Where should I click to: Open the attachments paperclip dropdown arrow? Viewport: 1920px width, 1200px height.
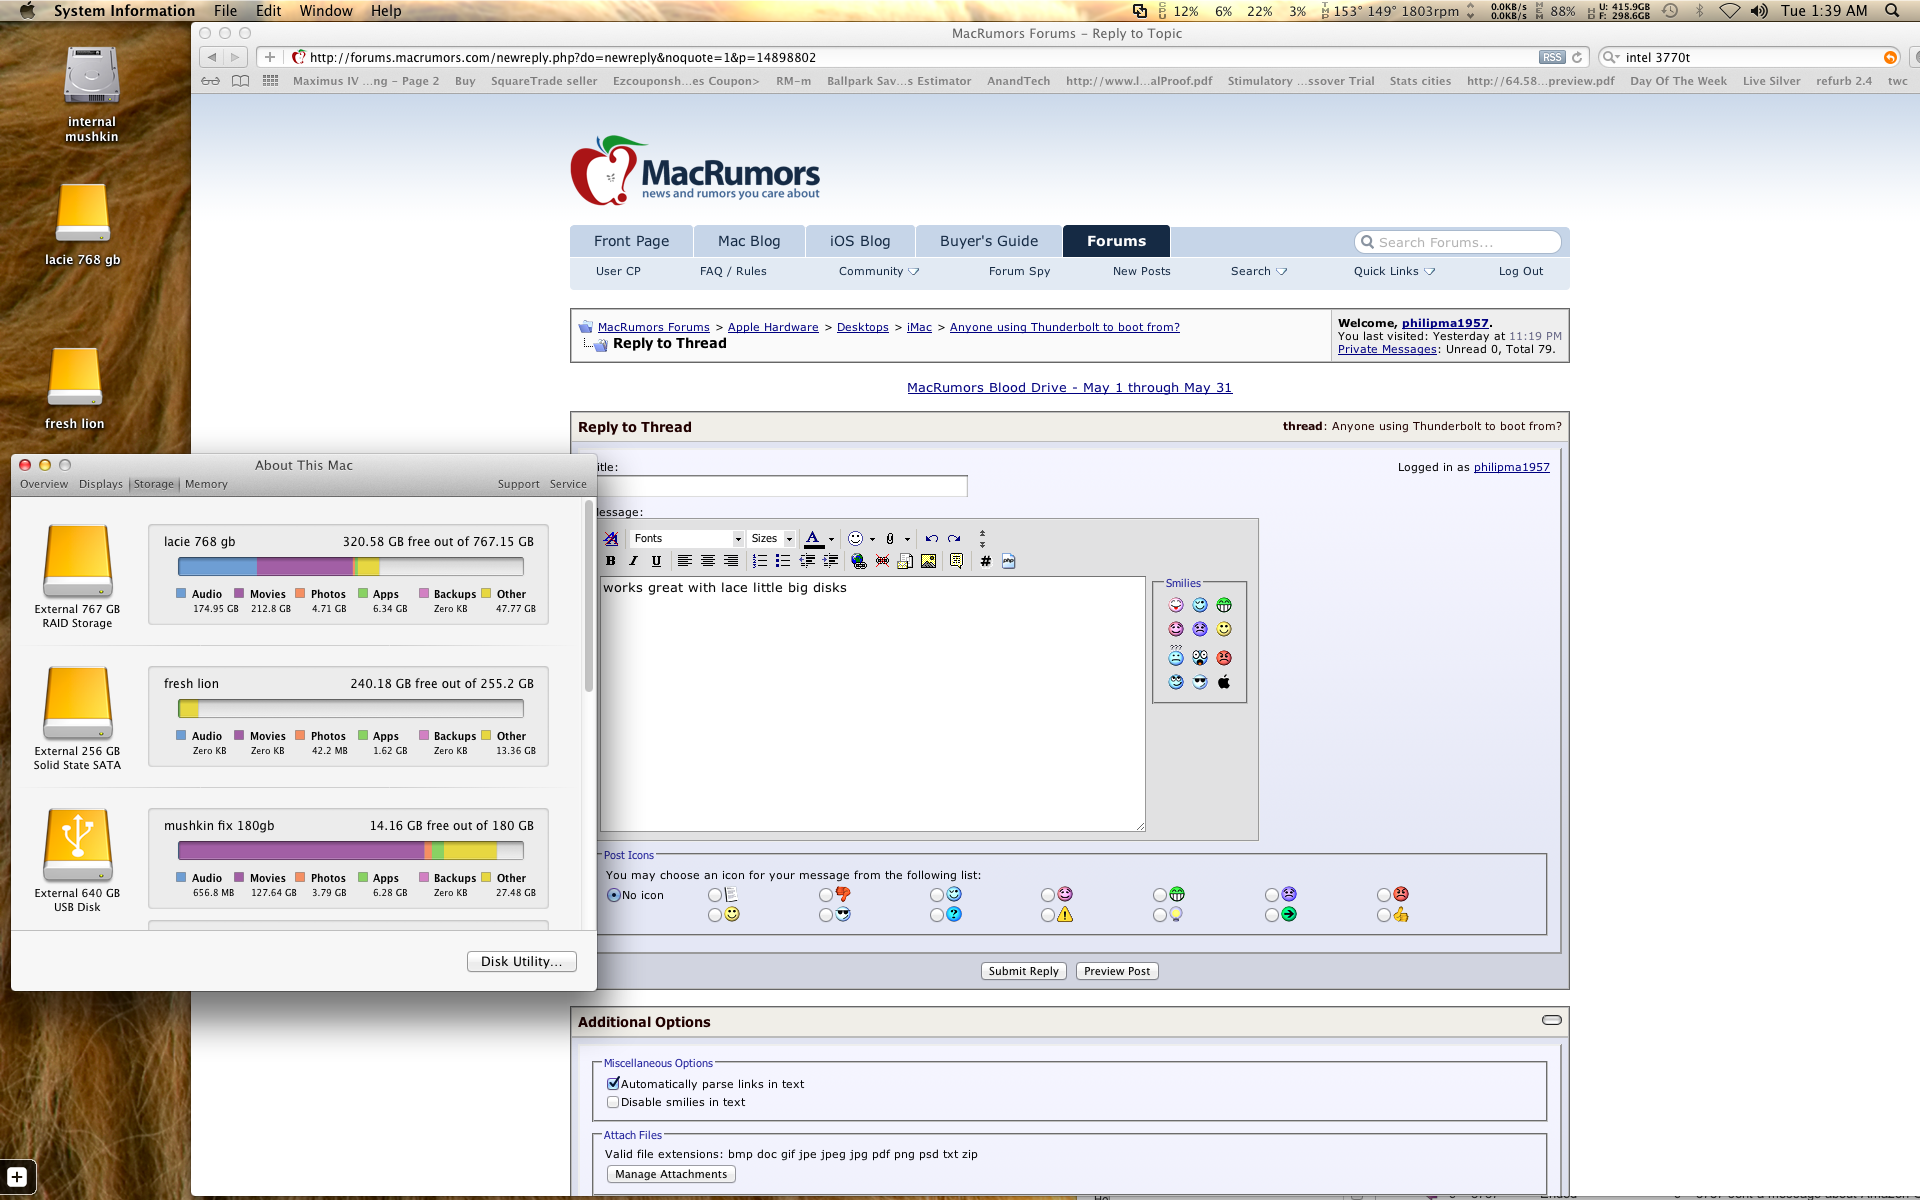907,539
